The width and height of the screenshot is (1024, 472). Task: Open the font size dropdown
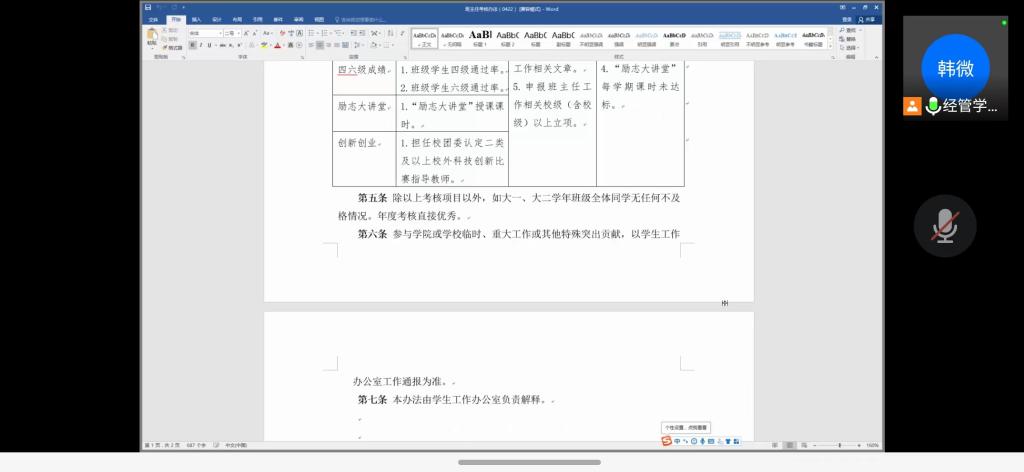coord(230,33)
